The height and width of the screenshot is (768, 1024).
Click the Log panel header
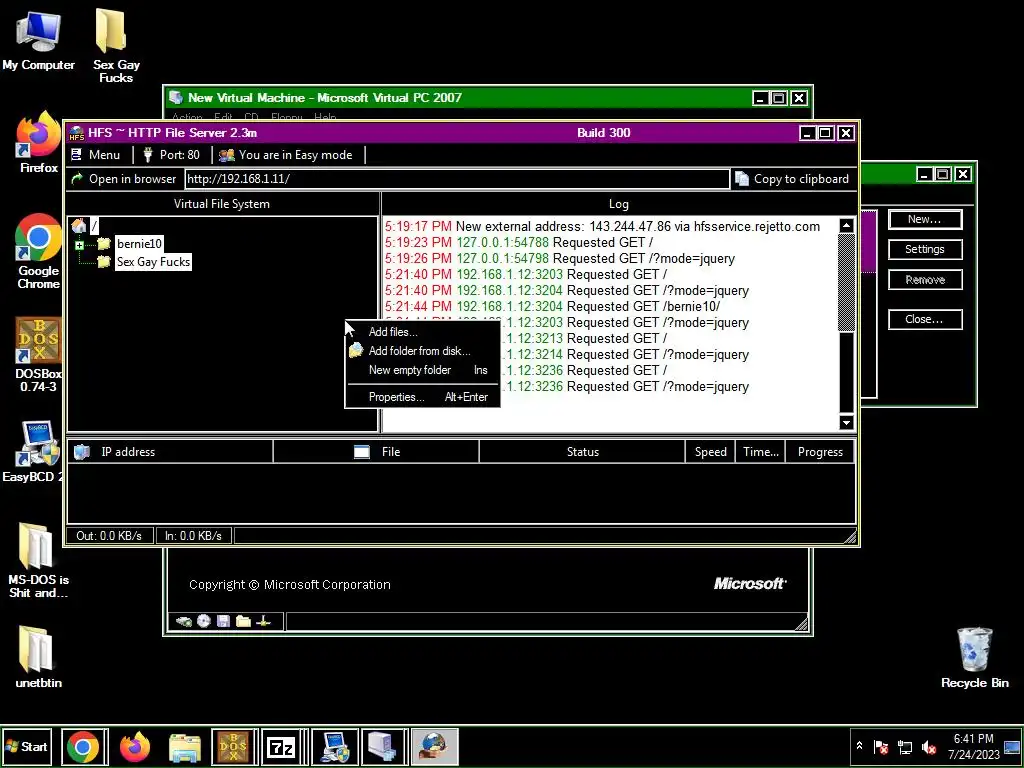click(618, 204)
